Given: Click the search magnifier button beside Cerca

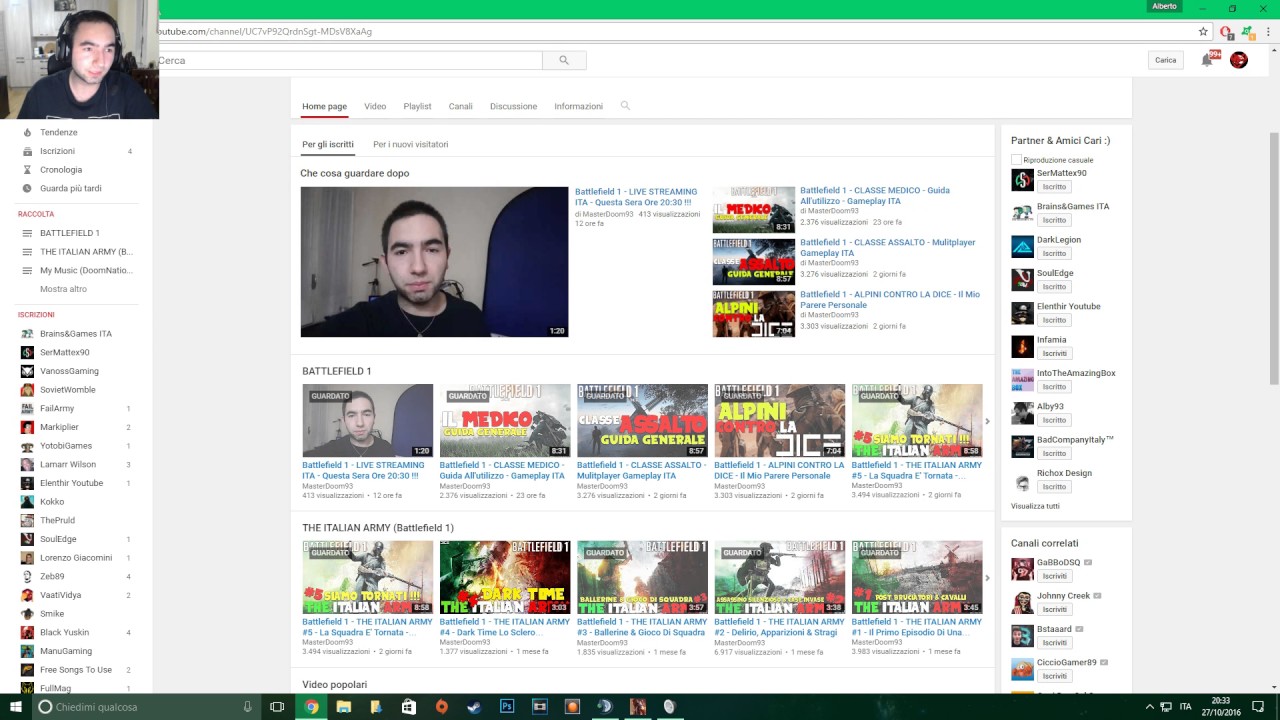Looking at the screenshot, I should 564,60.
